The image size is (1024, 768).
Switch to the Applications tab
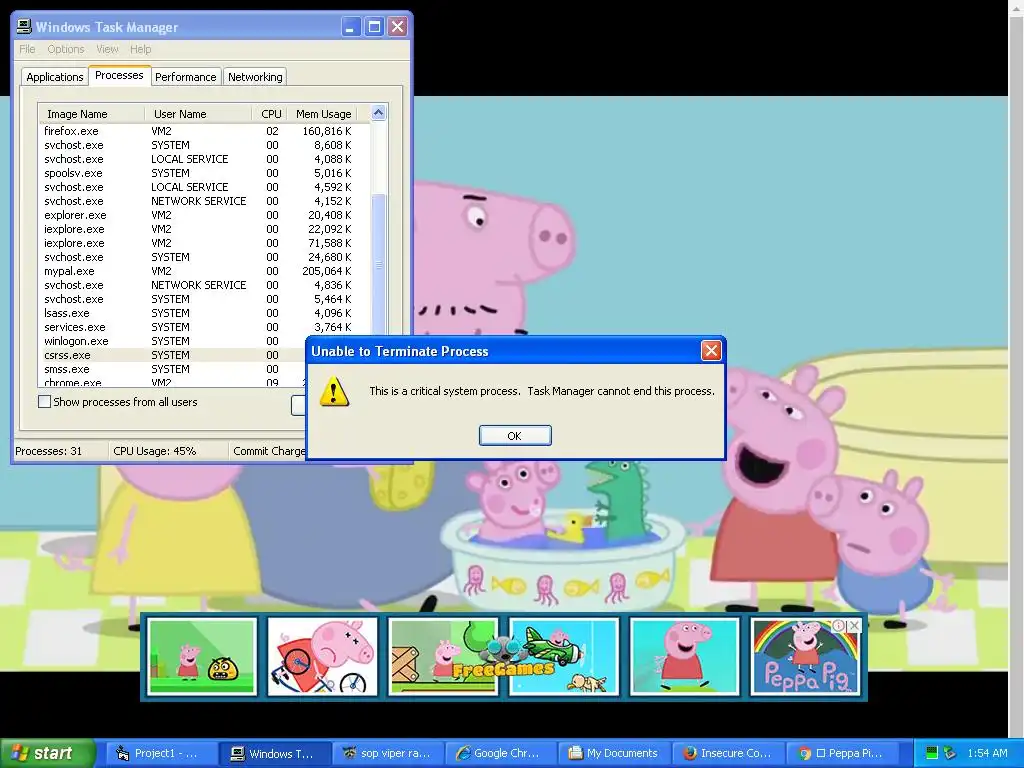tap(55, 77)
